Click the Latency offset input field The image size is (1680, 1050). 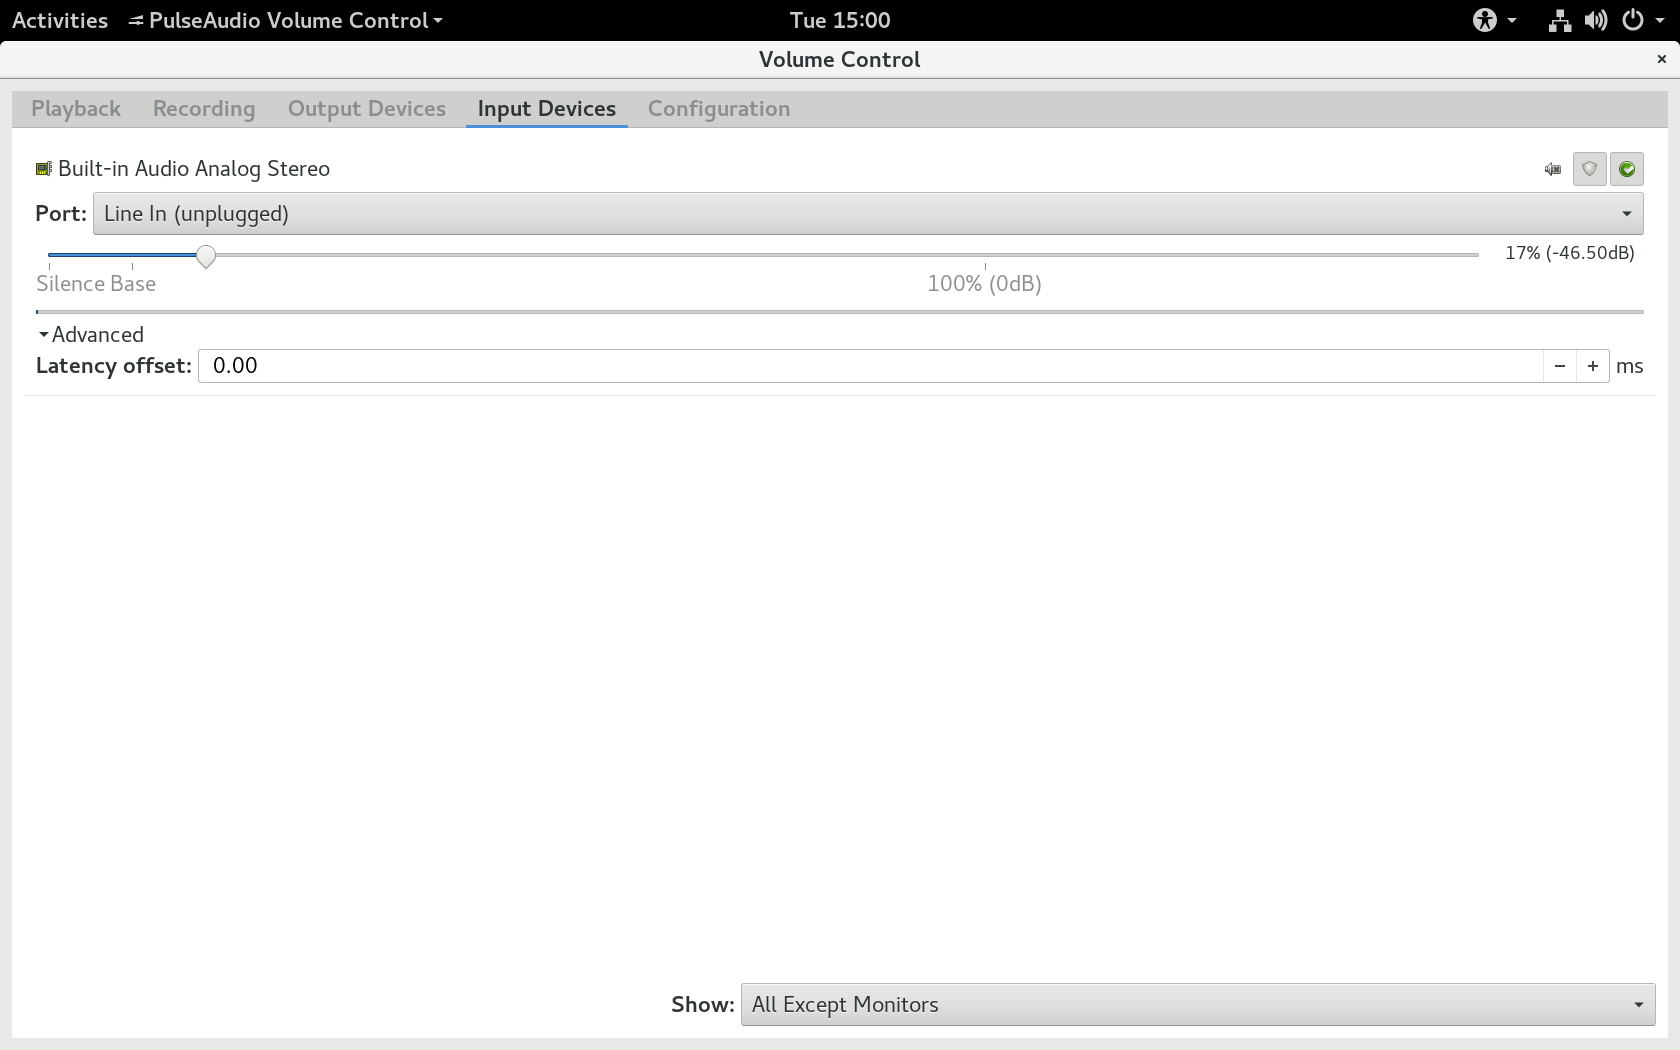pos(870,366)
